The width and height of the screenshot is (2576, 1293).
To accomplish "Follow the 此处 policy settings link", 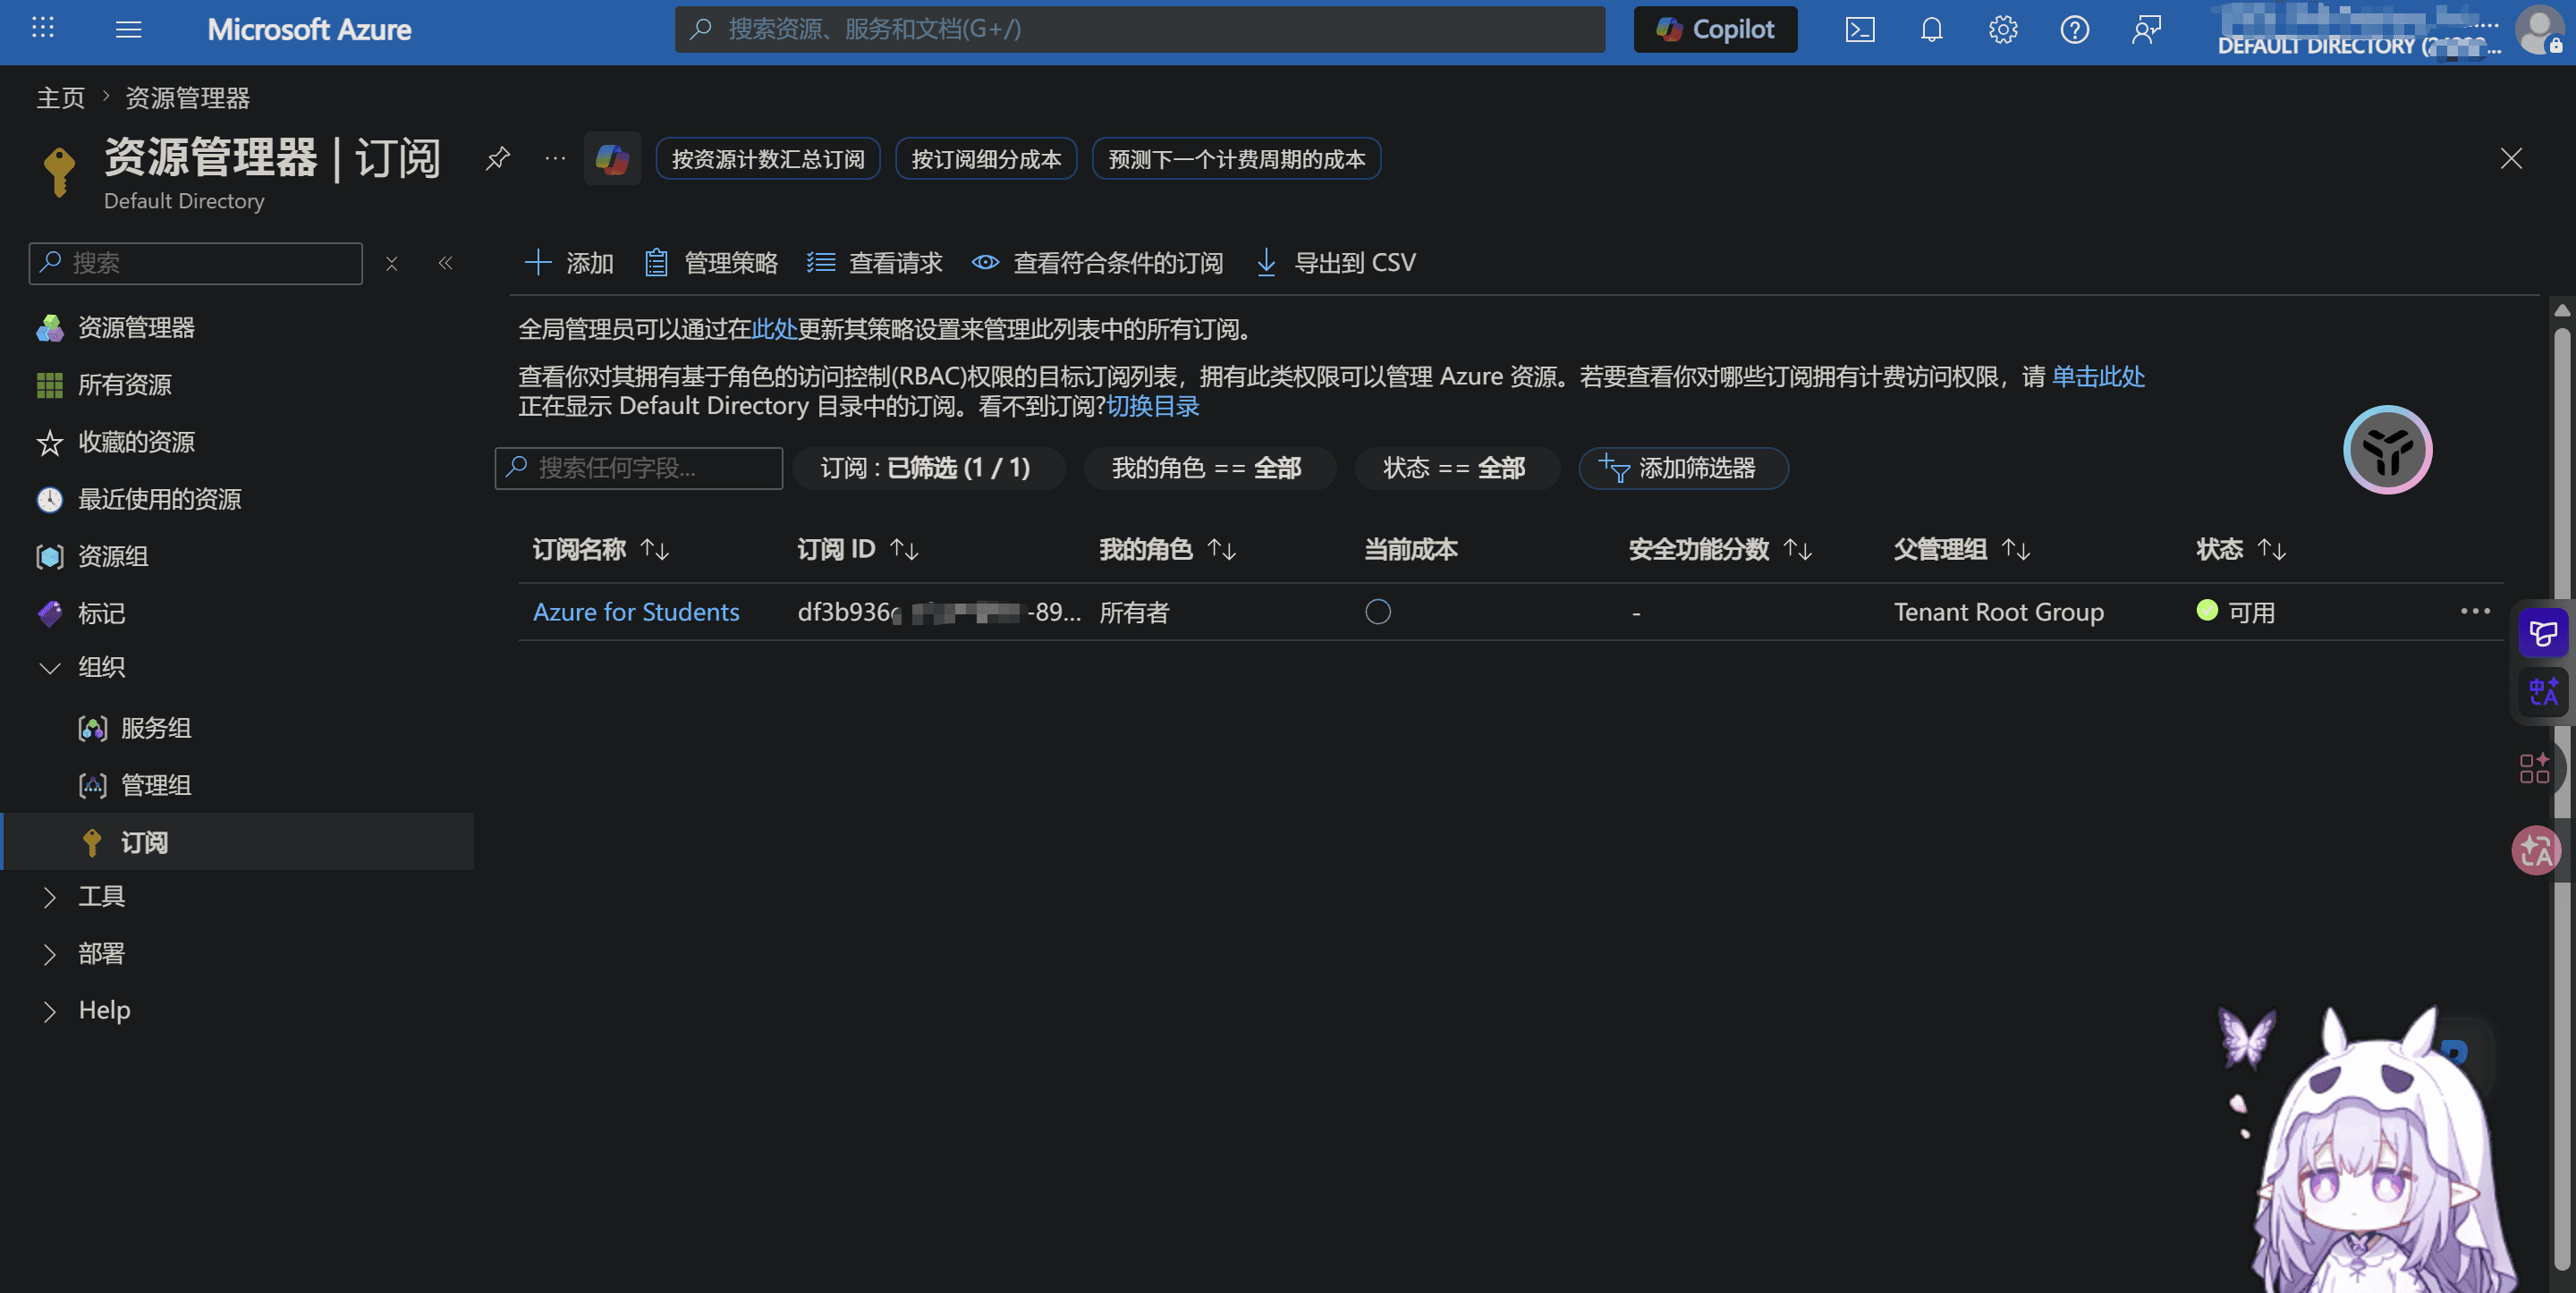I will 774,329.
